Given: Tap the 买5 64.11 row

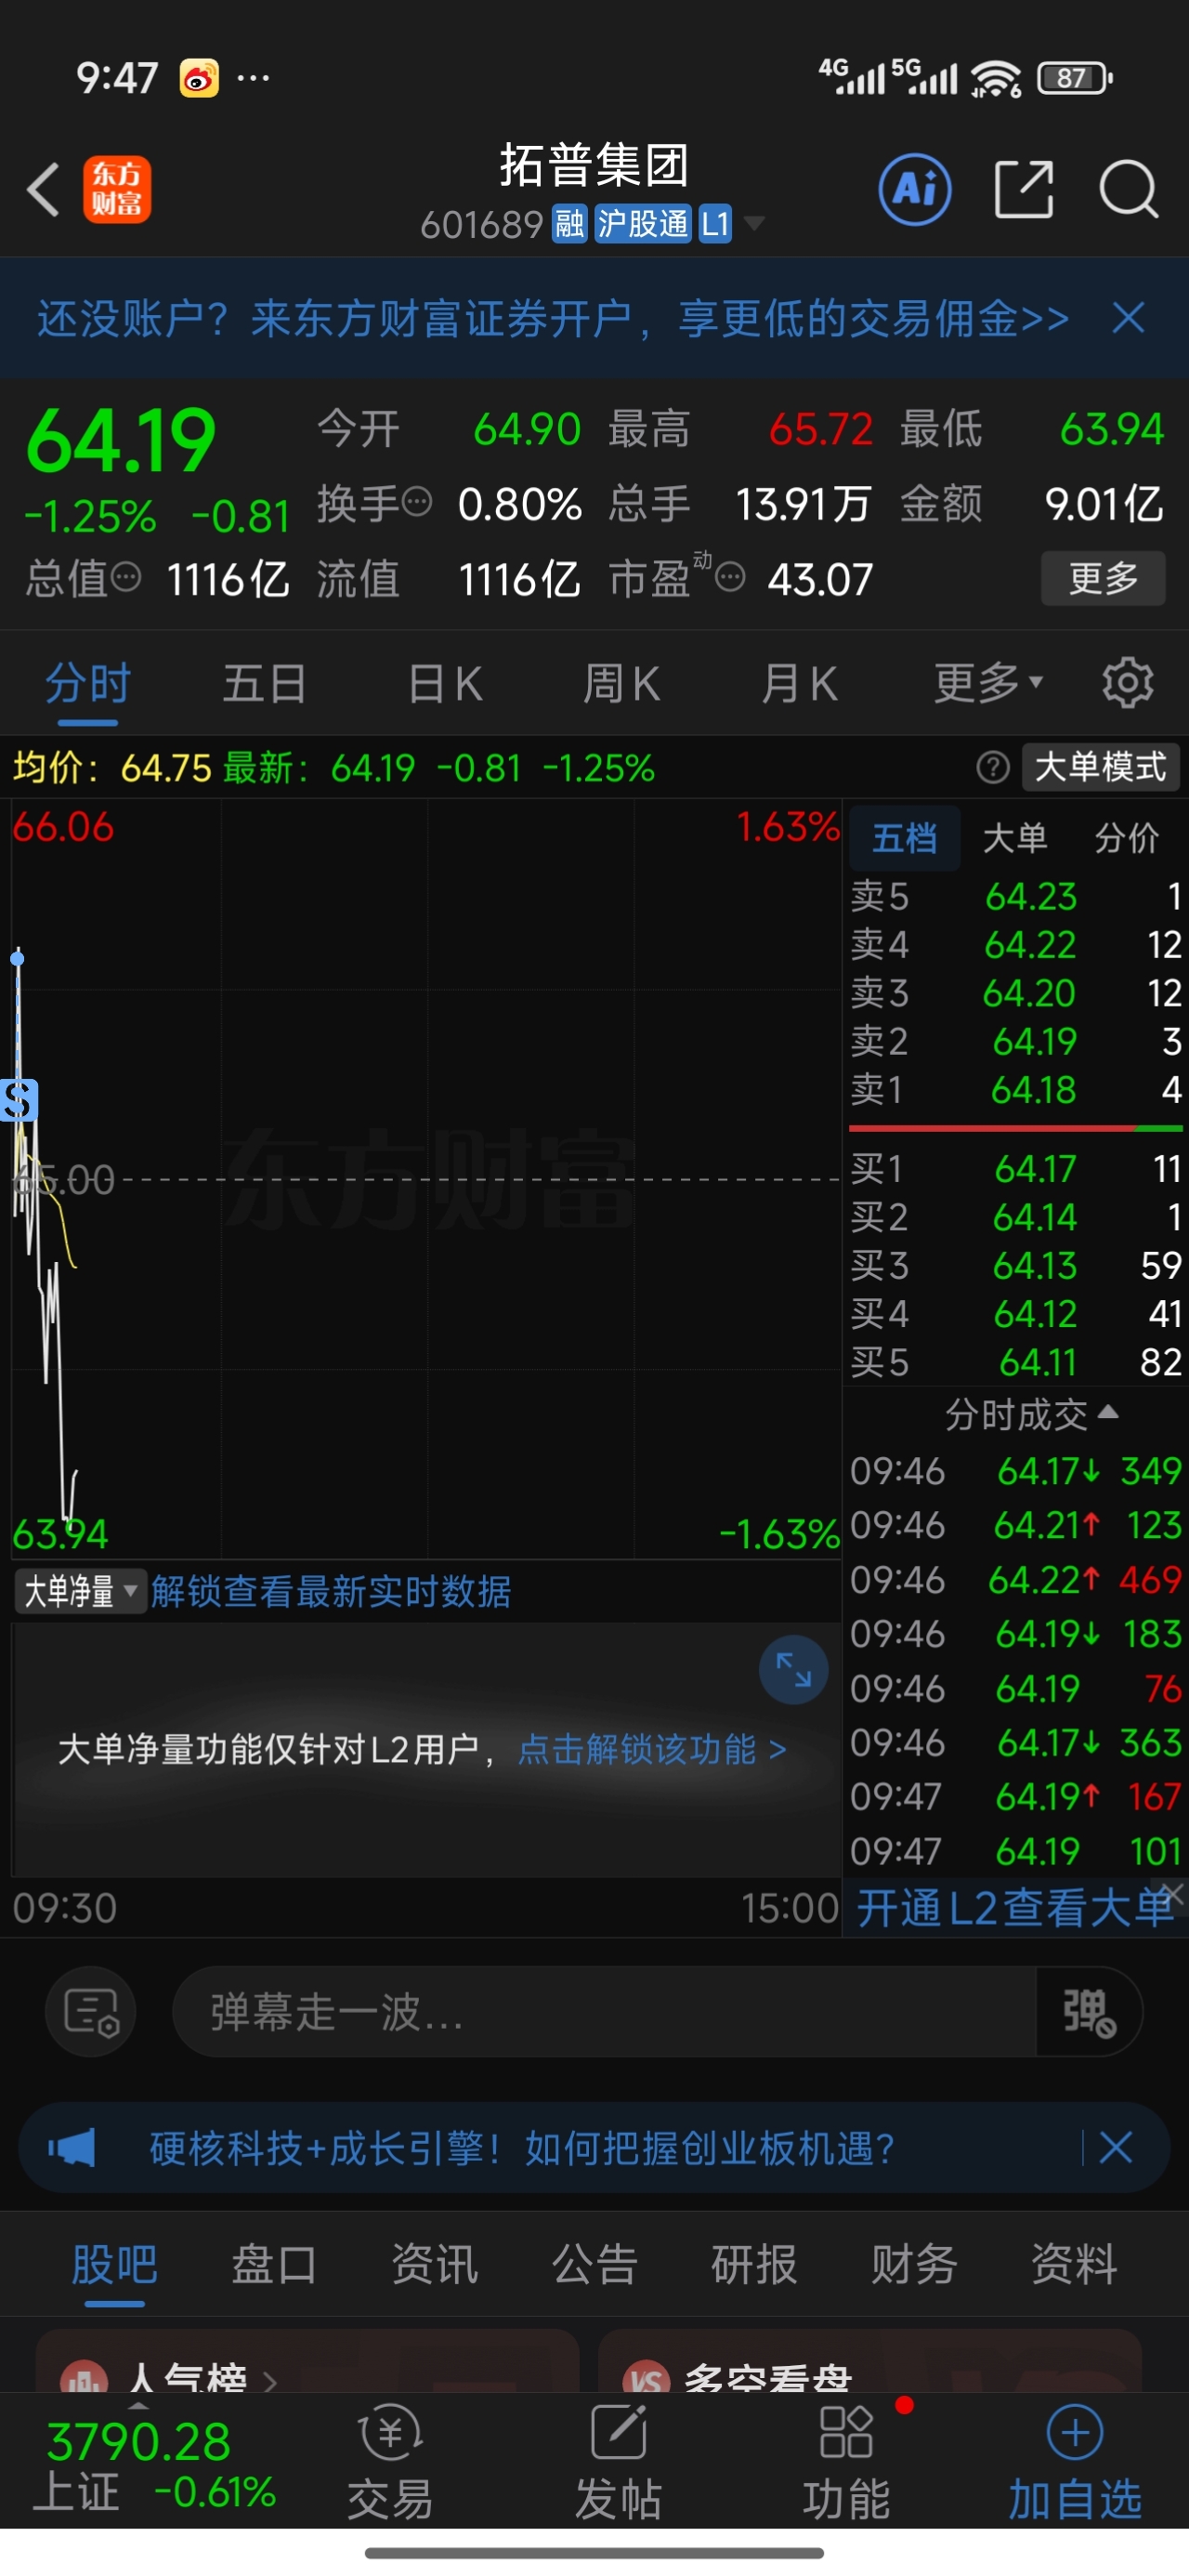Looking at the screenshot, I should coord(1016,1362).
